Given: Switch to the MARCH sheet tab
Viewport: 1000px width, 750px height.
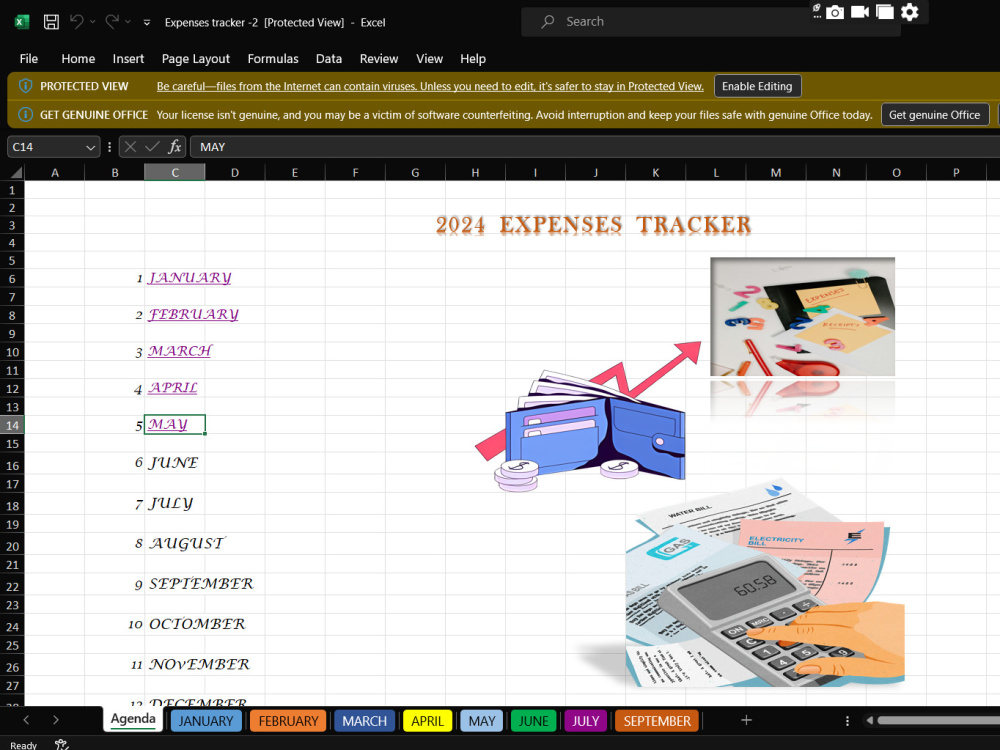Looking at the screenshot, I should click(x=364, y=721).
